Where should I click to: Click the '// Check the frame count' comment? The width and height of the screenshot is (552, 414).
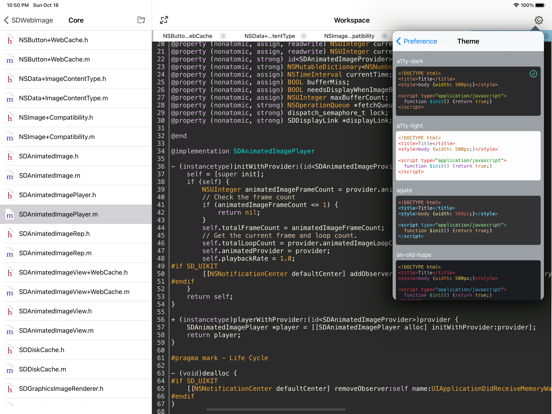tap(249, 197)
